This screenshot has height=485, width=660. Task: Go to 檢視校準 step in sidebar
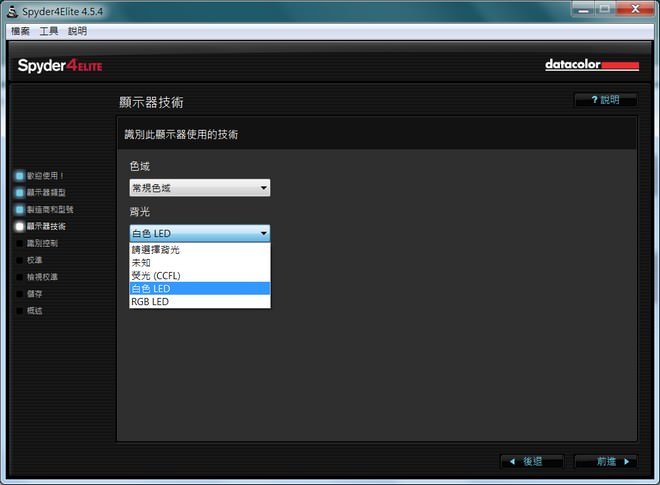click(42, 277)
